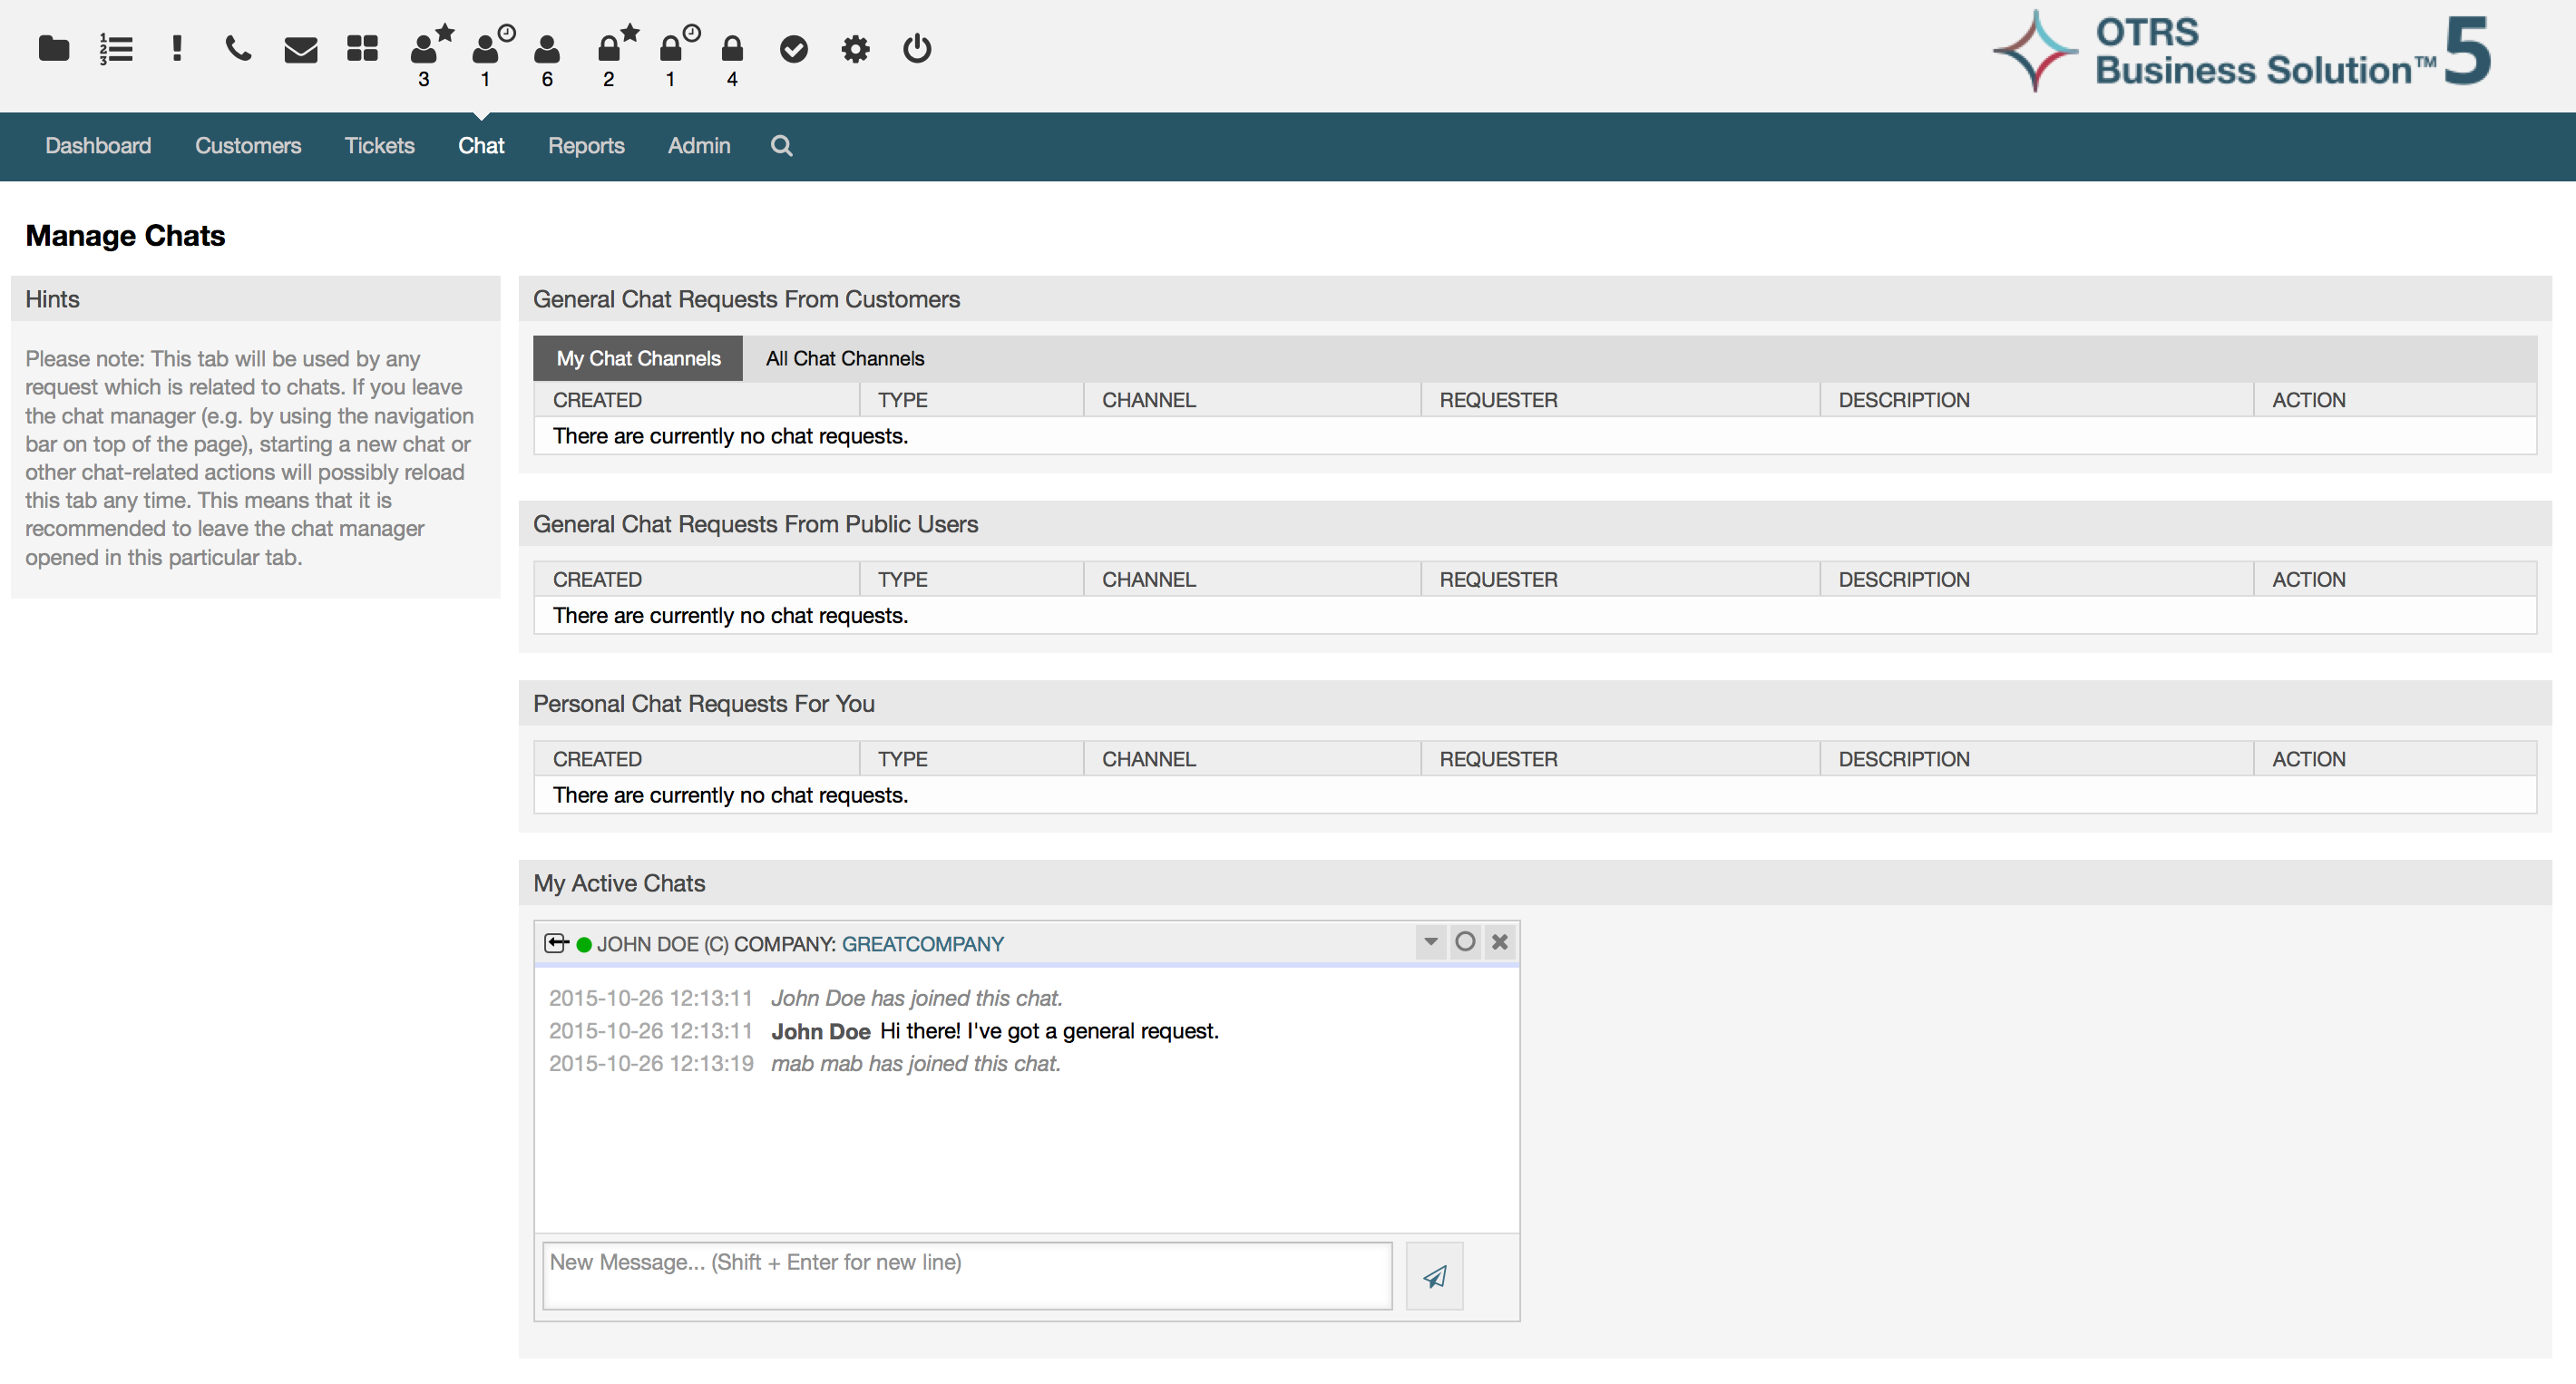The height and width of the screenshot is (1384, 2576).
Task: Open escalation view exclamation icon
Action: tap(177, 48)
